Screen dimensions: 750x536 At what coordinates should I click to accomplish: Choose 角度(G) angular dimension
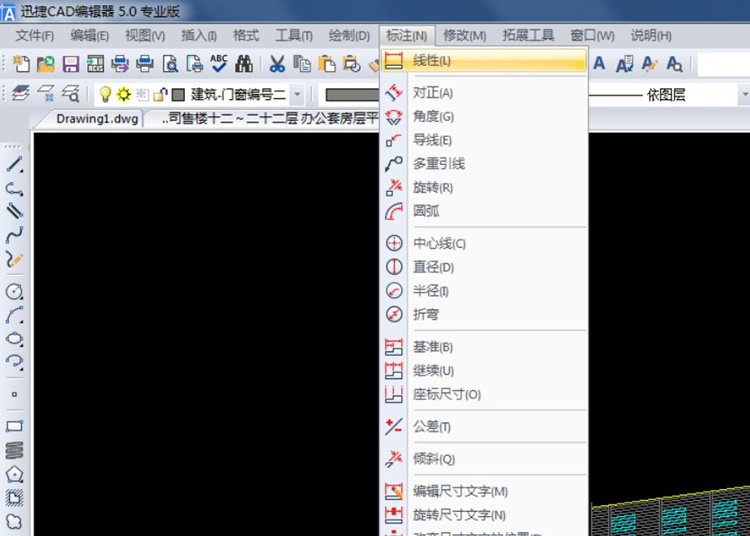pyautogui.click(x=484, y=116)
